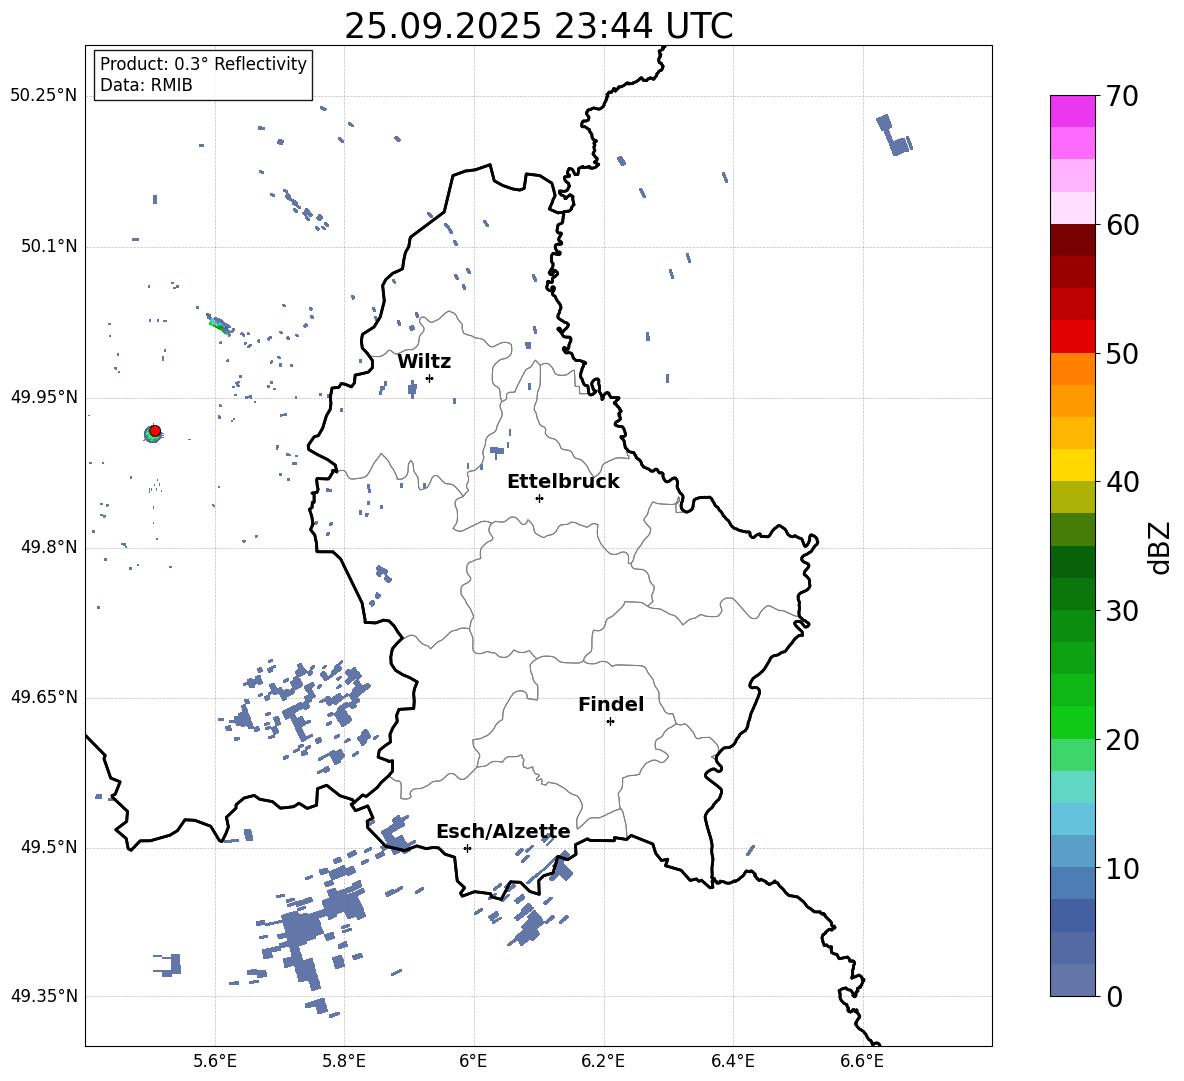Click the 49.5°N latitude label
Image resolution: width=1184 pixels, height=1081 pixels.
click(x=49, y=847)
